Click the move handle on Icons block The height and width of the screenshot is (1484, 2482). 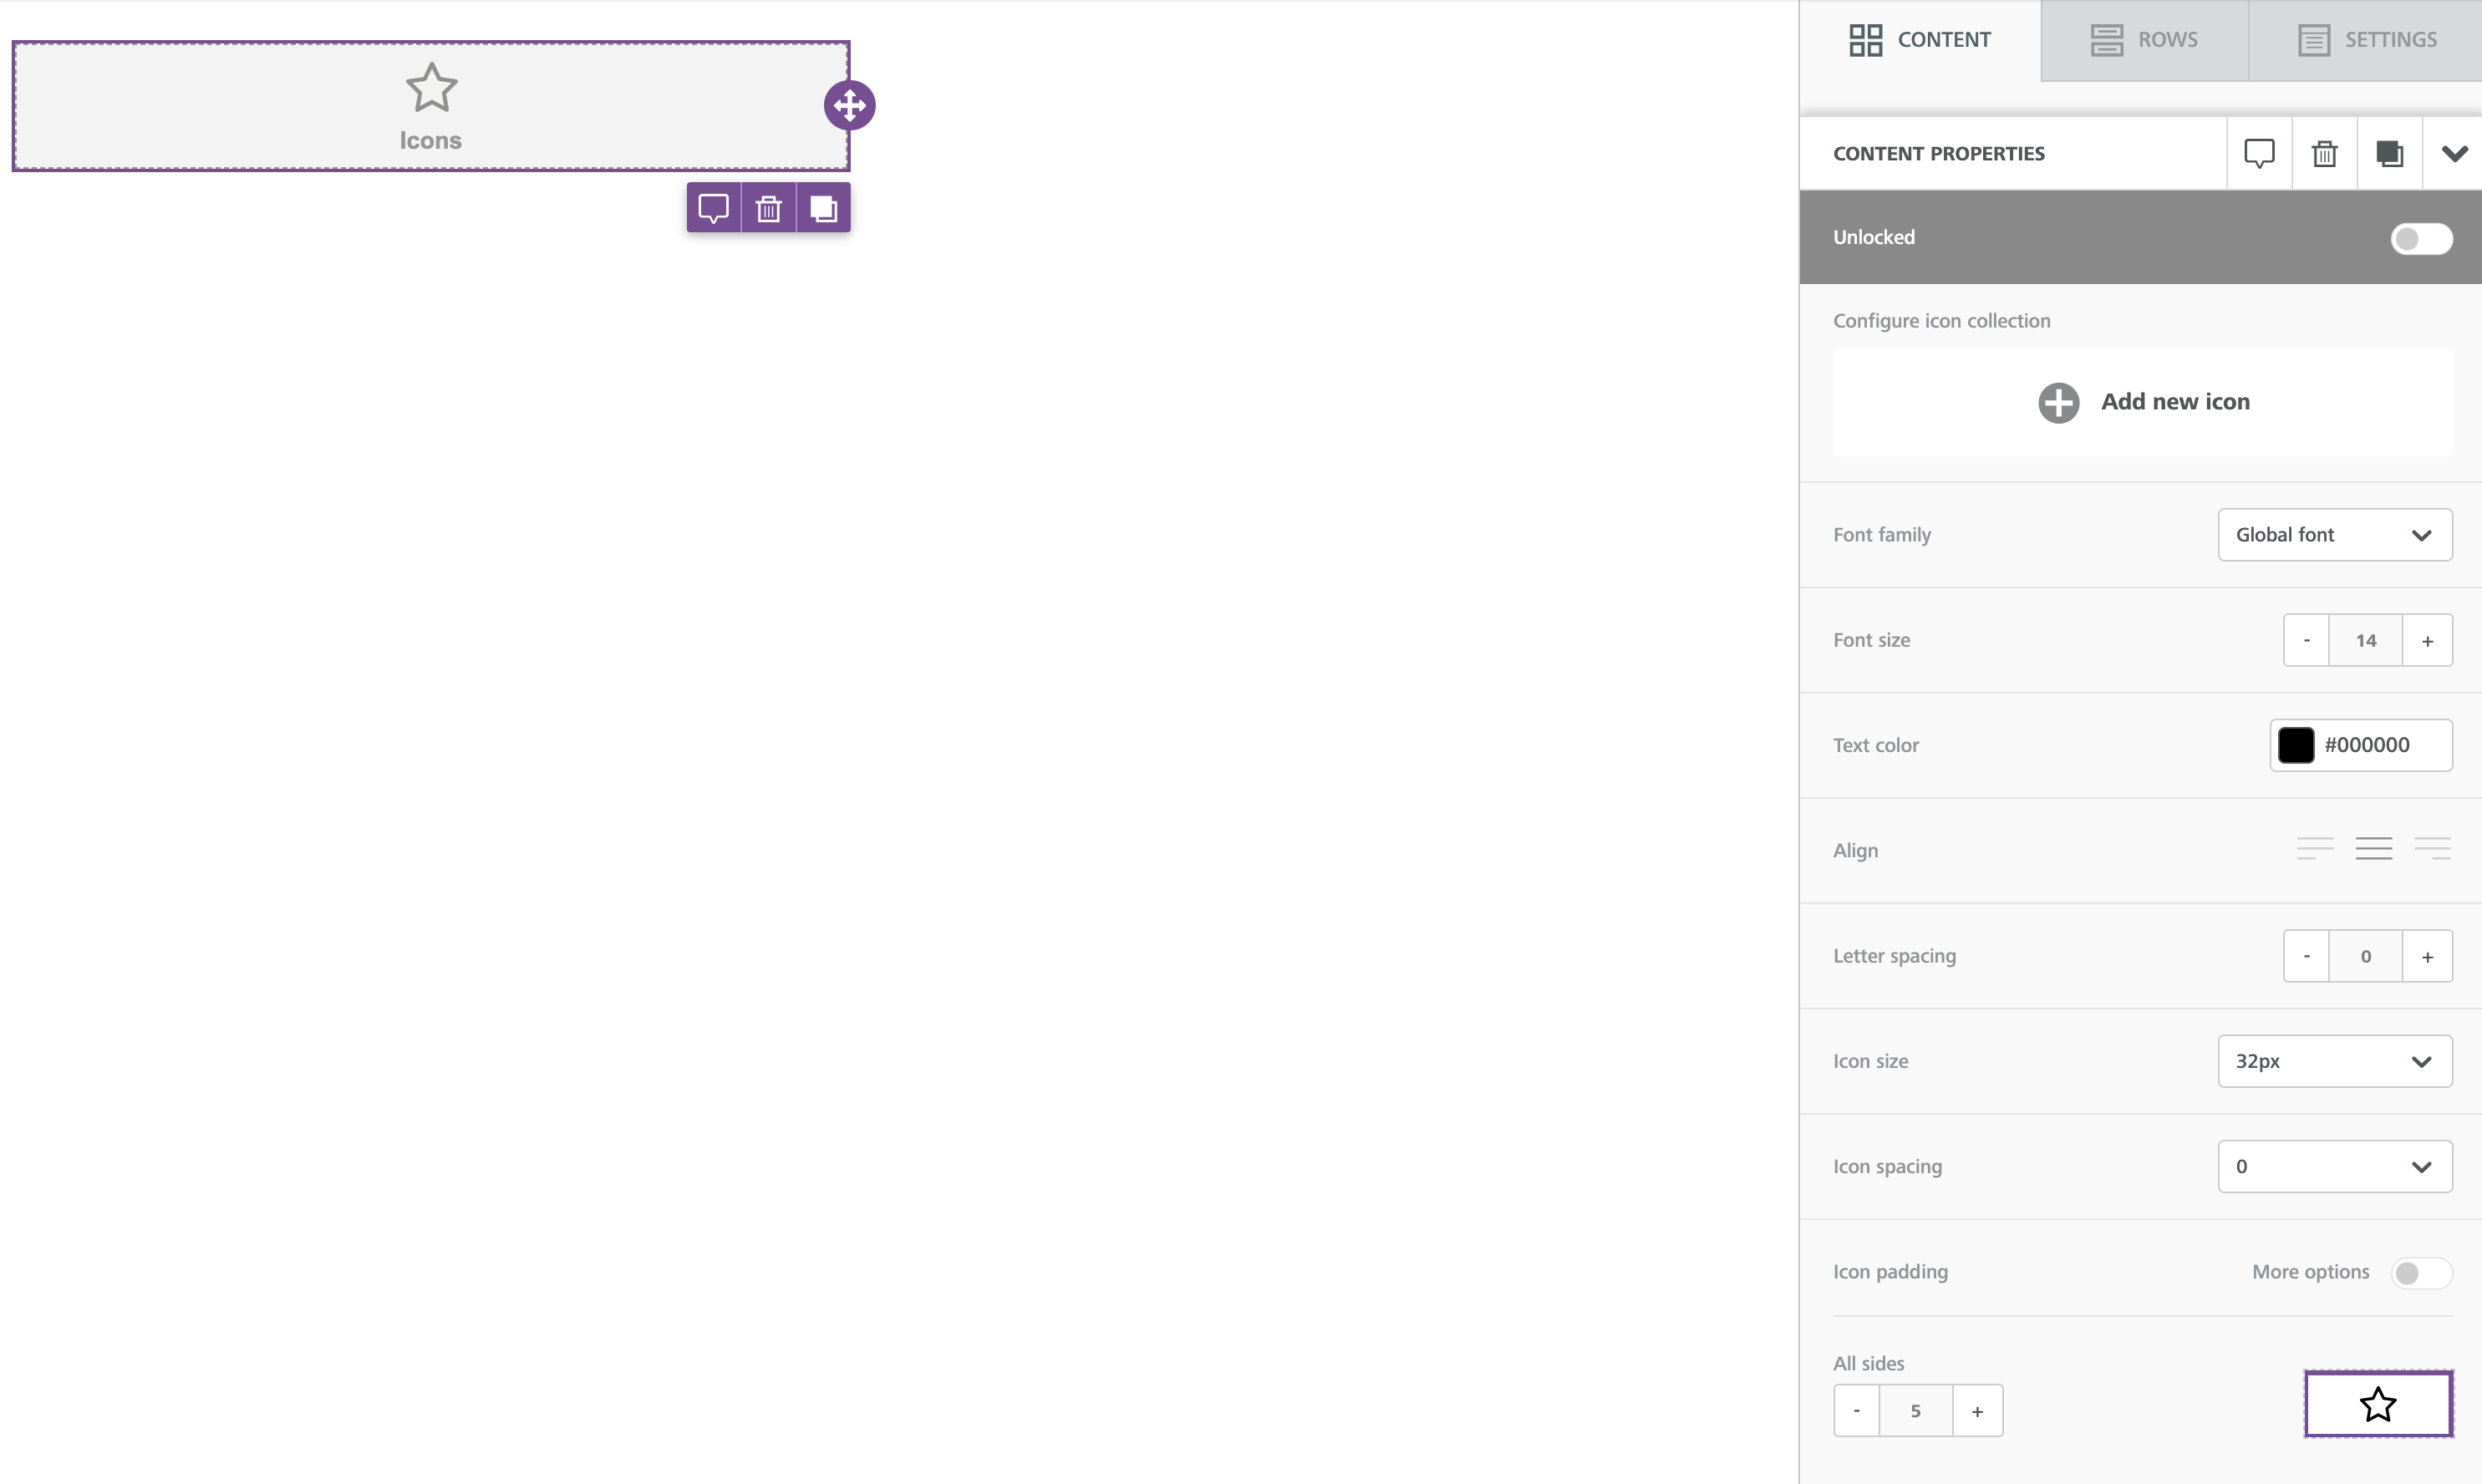849,105
